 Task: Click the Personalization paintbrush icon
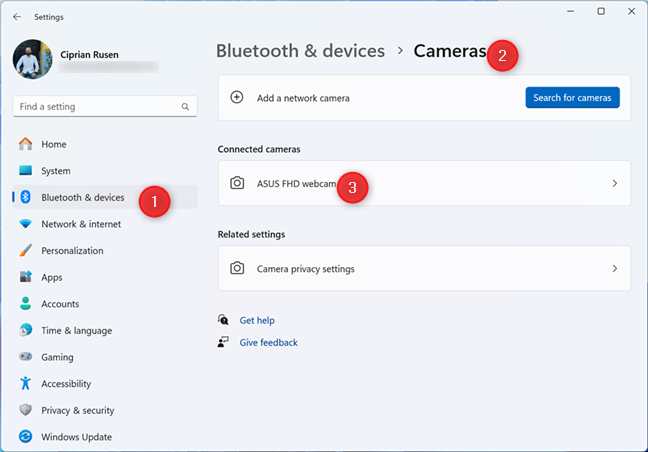point(26,250)
